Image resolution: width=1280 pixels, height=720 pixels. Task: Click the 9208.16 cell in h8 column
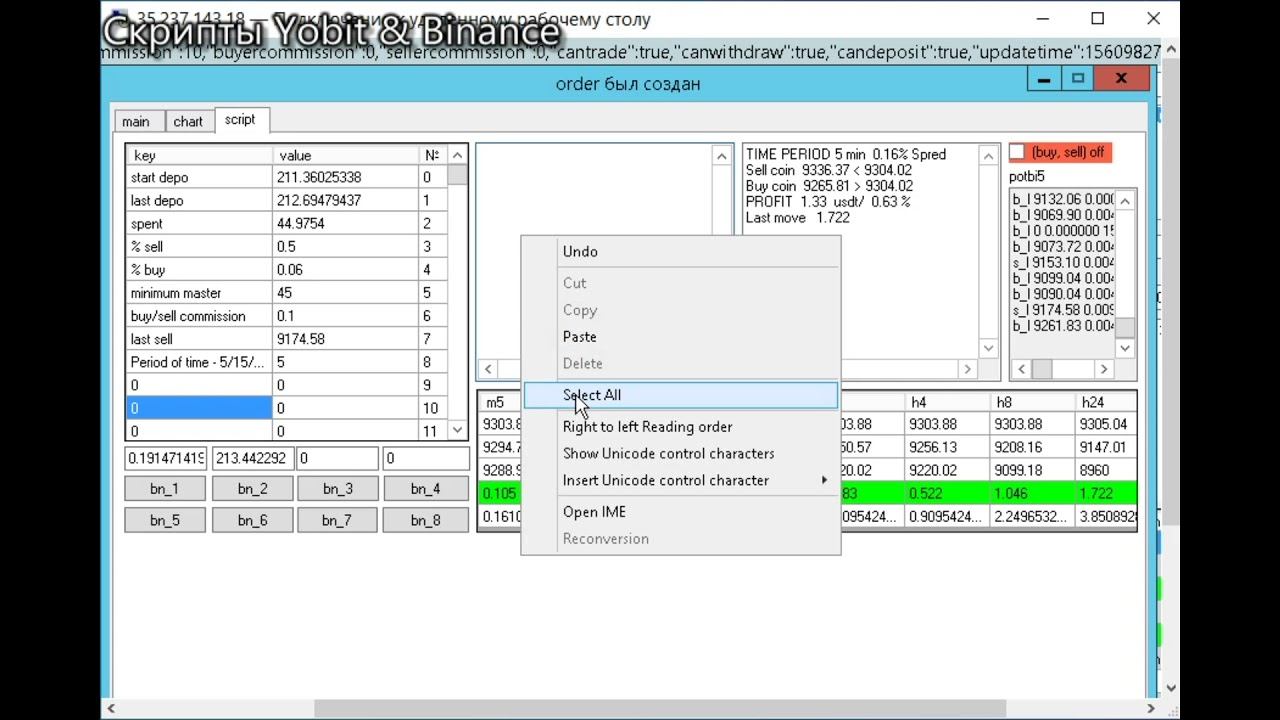point(1032,447)
